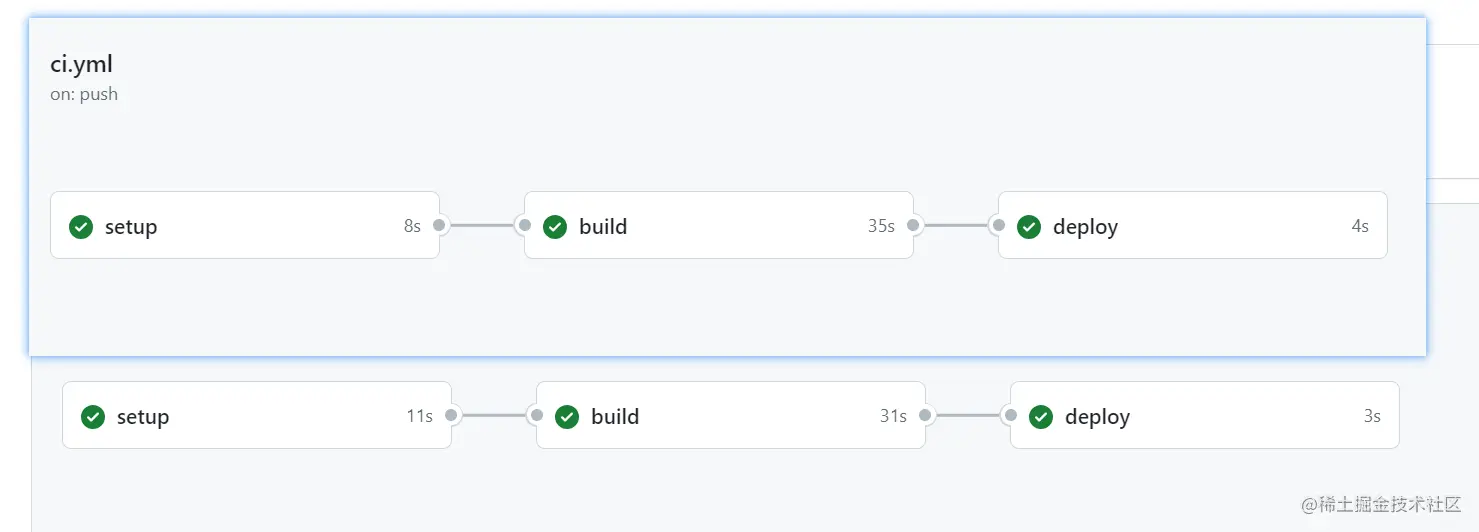This screenshot has height=532, width=1479.
Task: Open the deploy job that took 4s
Action: [x=1193, y=225]
